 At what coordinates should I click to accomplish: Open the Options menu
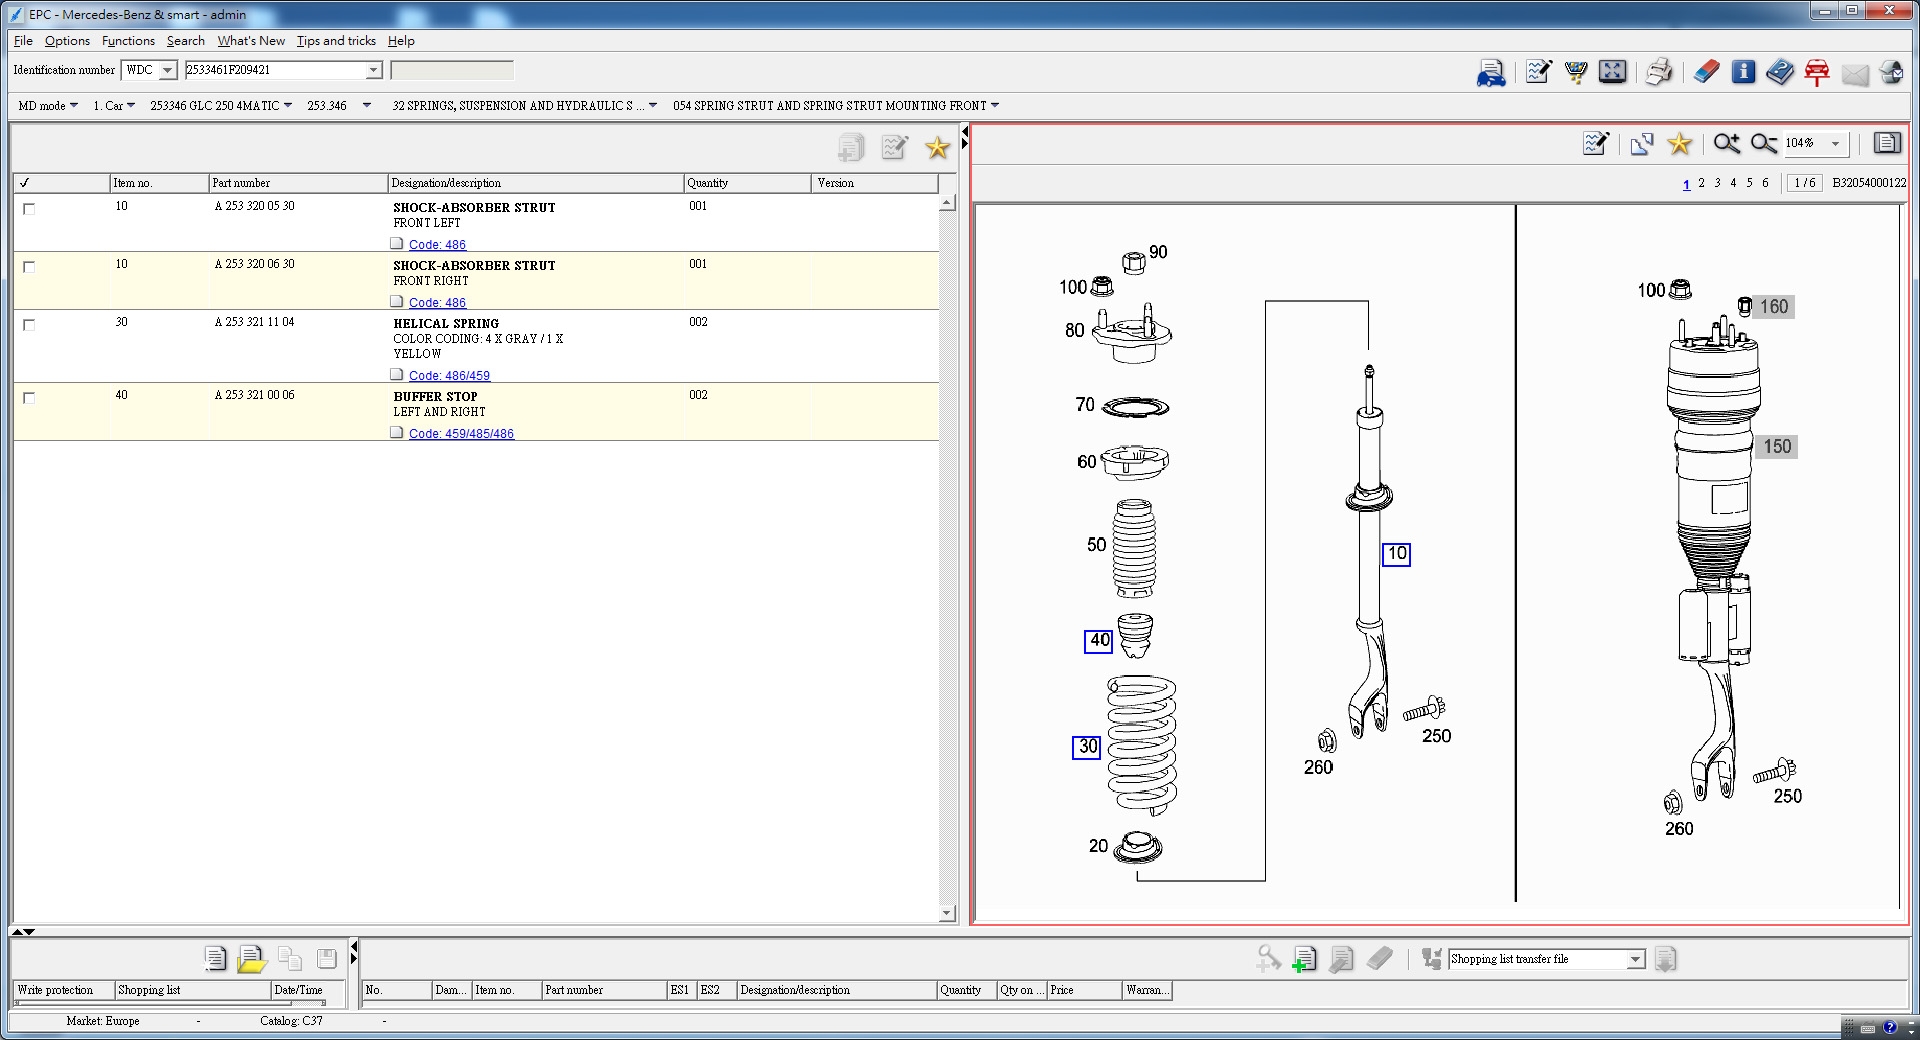point(67,41)
